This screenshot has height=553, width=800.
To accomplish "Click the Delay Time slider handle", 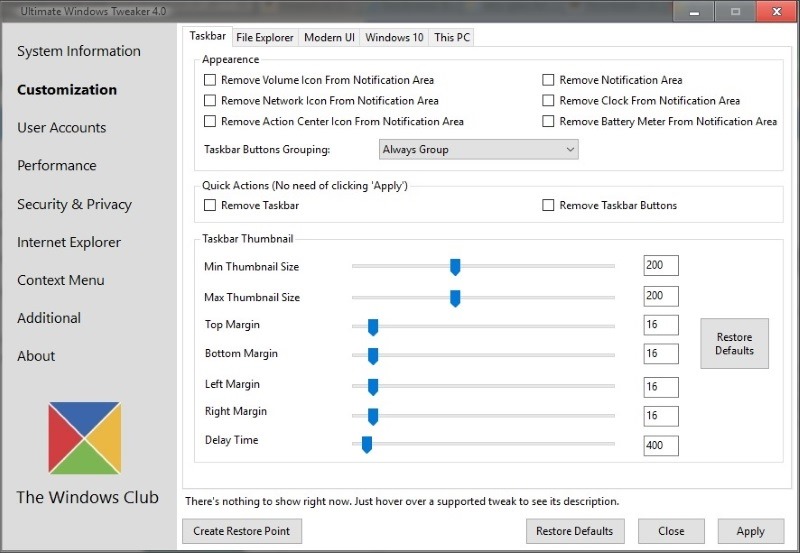I will click(367, 444).
